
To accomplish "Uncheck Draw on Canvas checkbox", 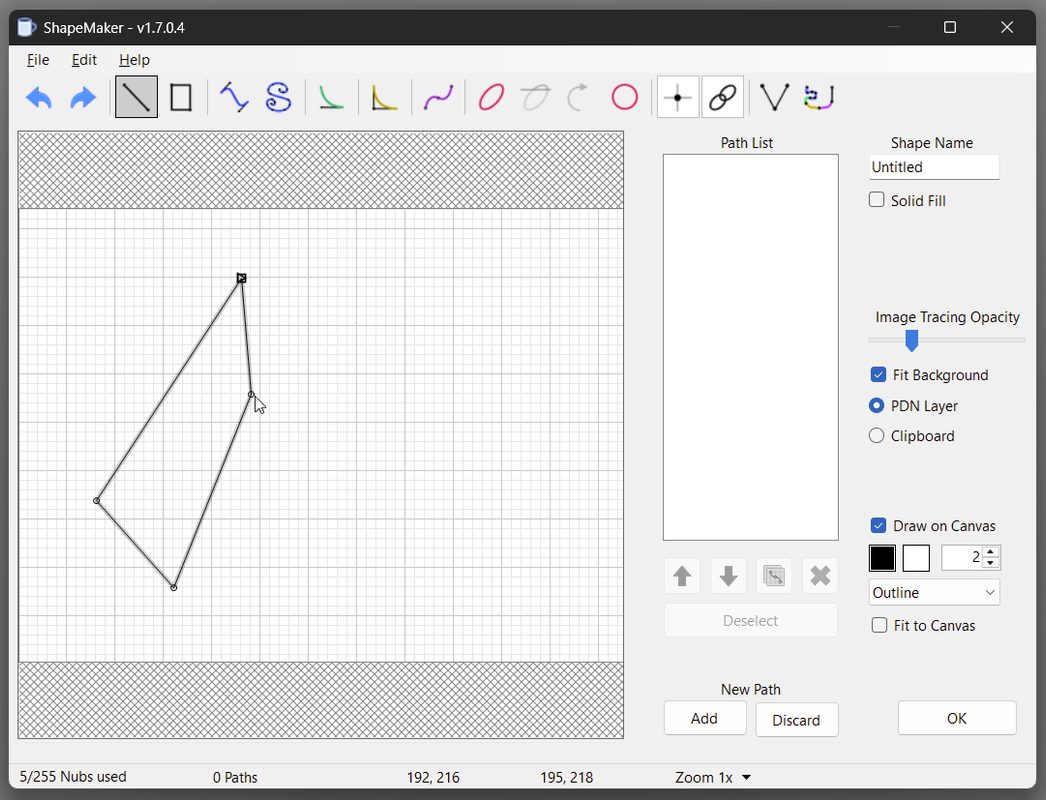I will coord(879,525).
